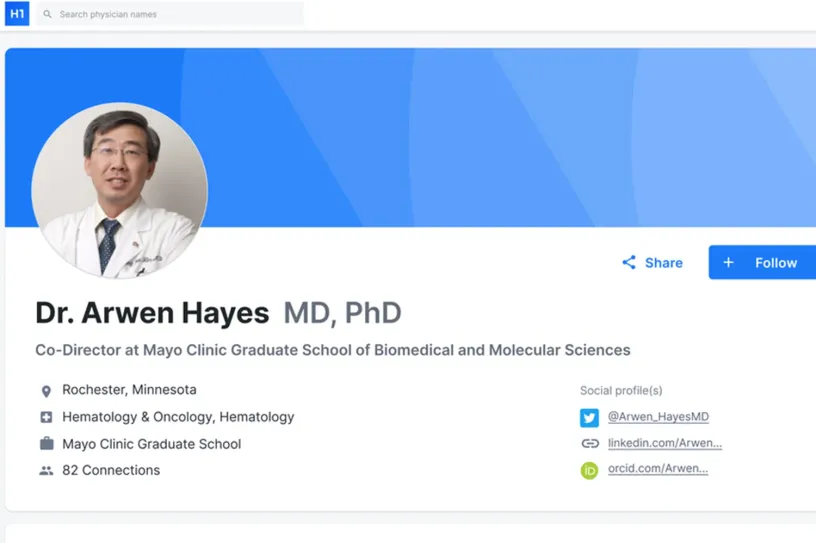Focus the Search physician names field
This screenshot has width=816, height=543.
pos(170,14)
